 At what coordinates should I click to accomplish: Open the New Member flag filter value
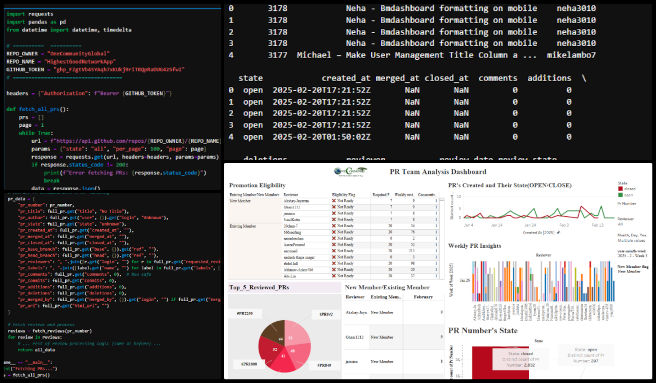[629, 272]
